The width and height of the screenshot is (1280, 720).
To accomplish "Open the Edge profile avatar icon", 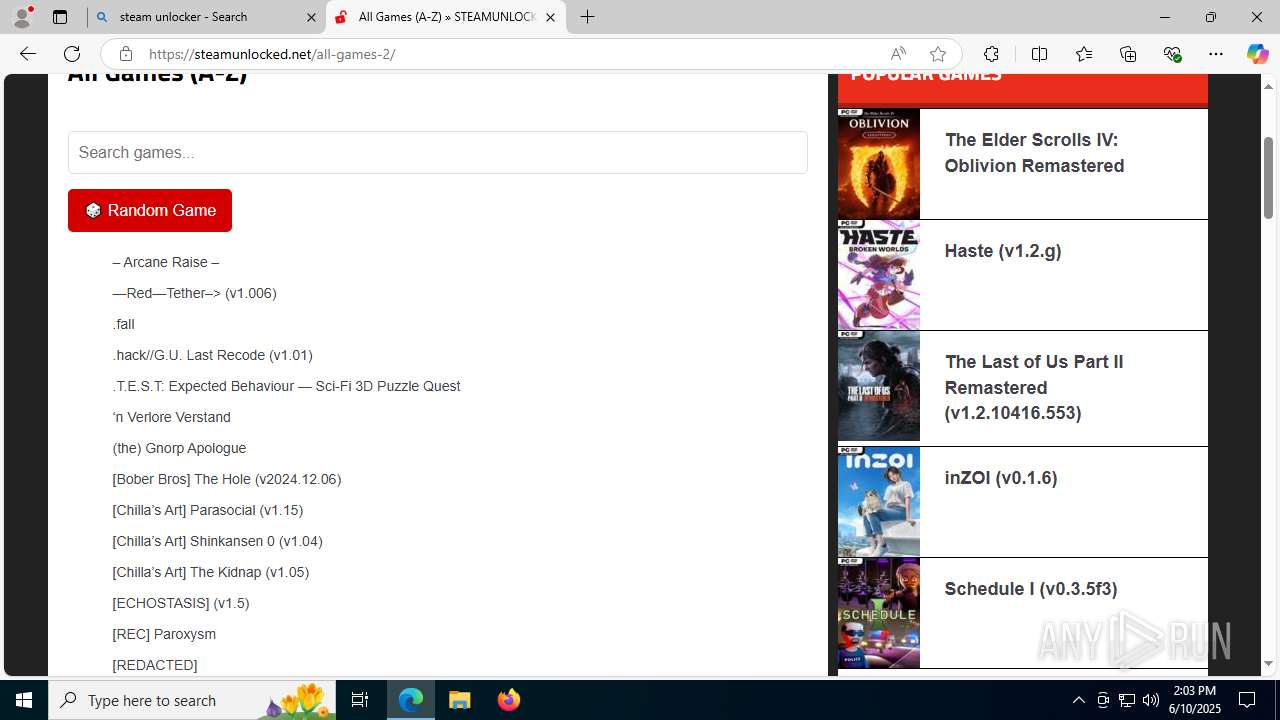I will [x=22, y=17].
